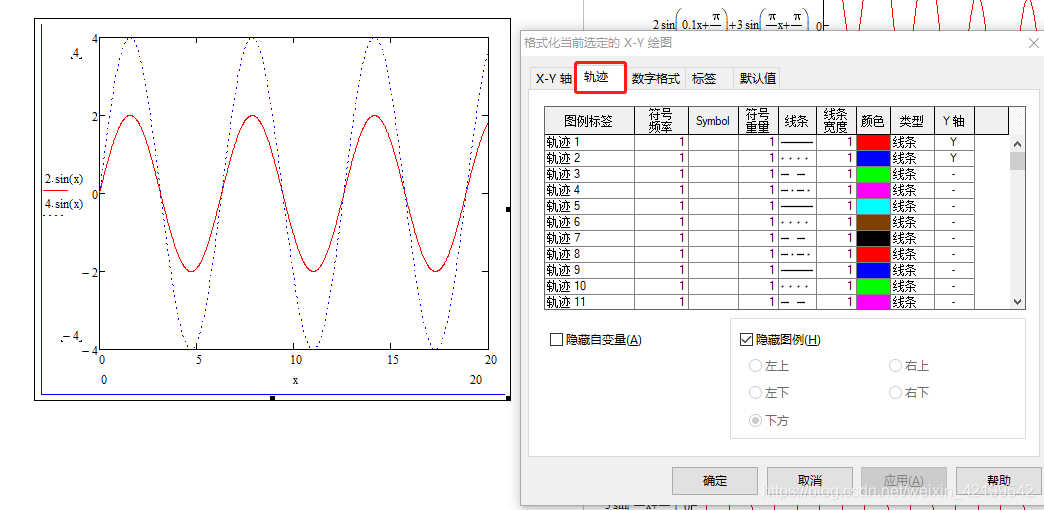Click the blue color swatch of 轨迹 2
This screenshot has width=1044, height=510.
[874, 158]
